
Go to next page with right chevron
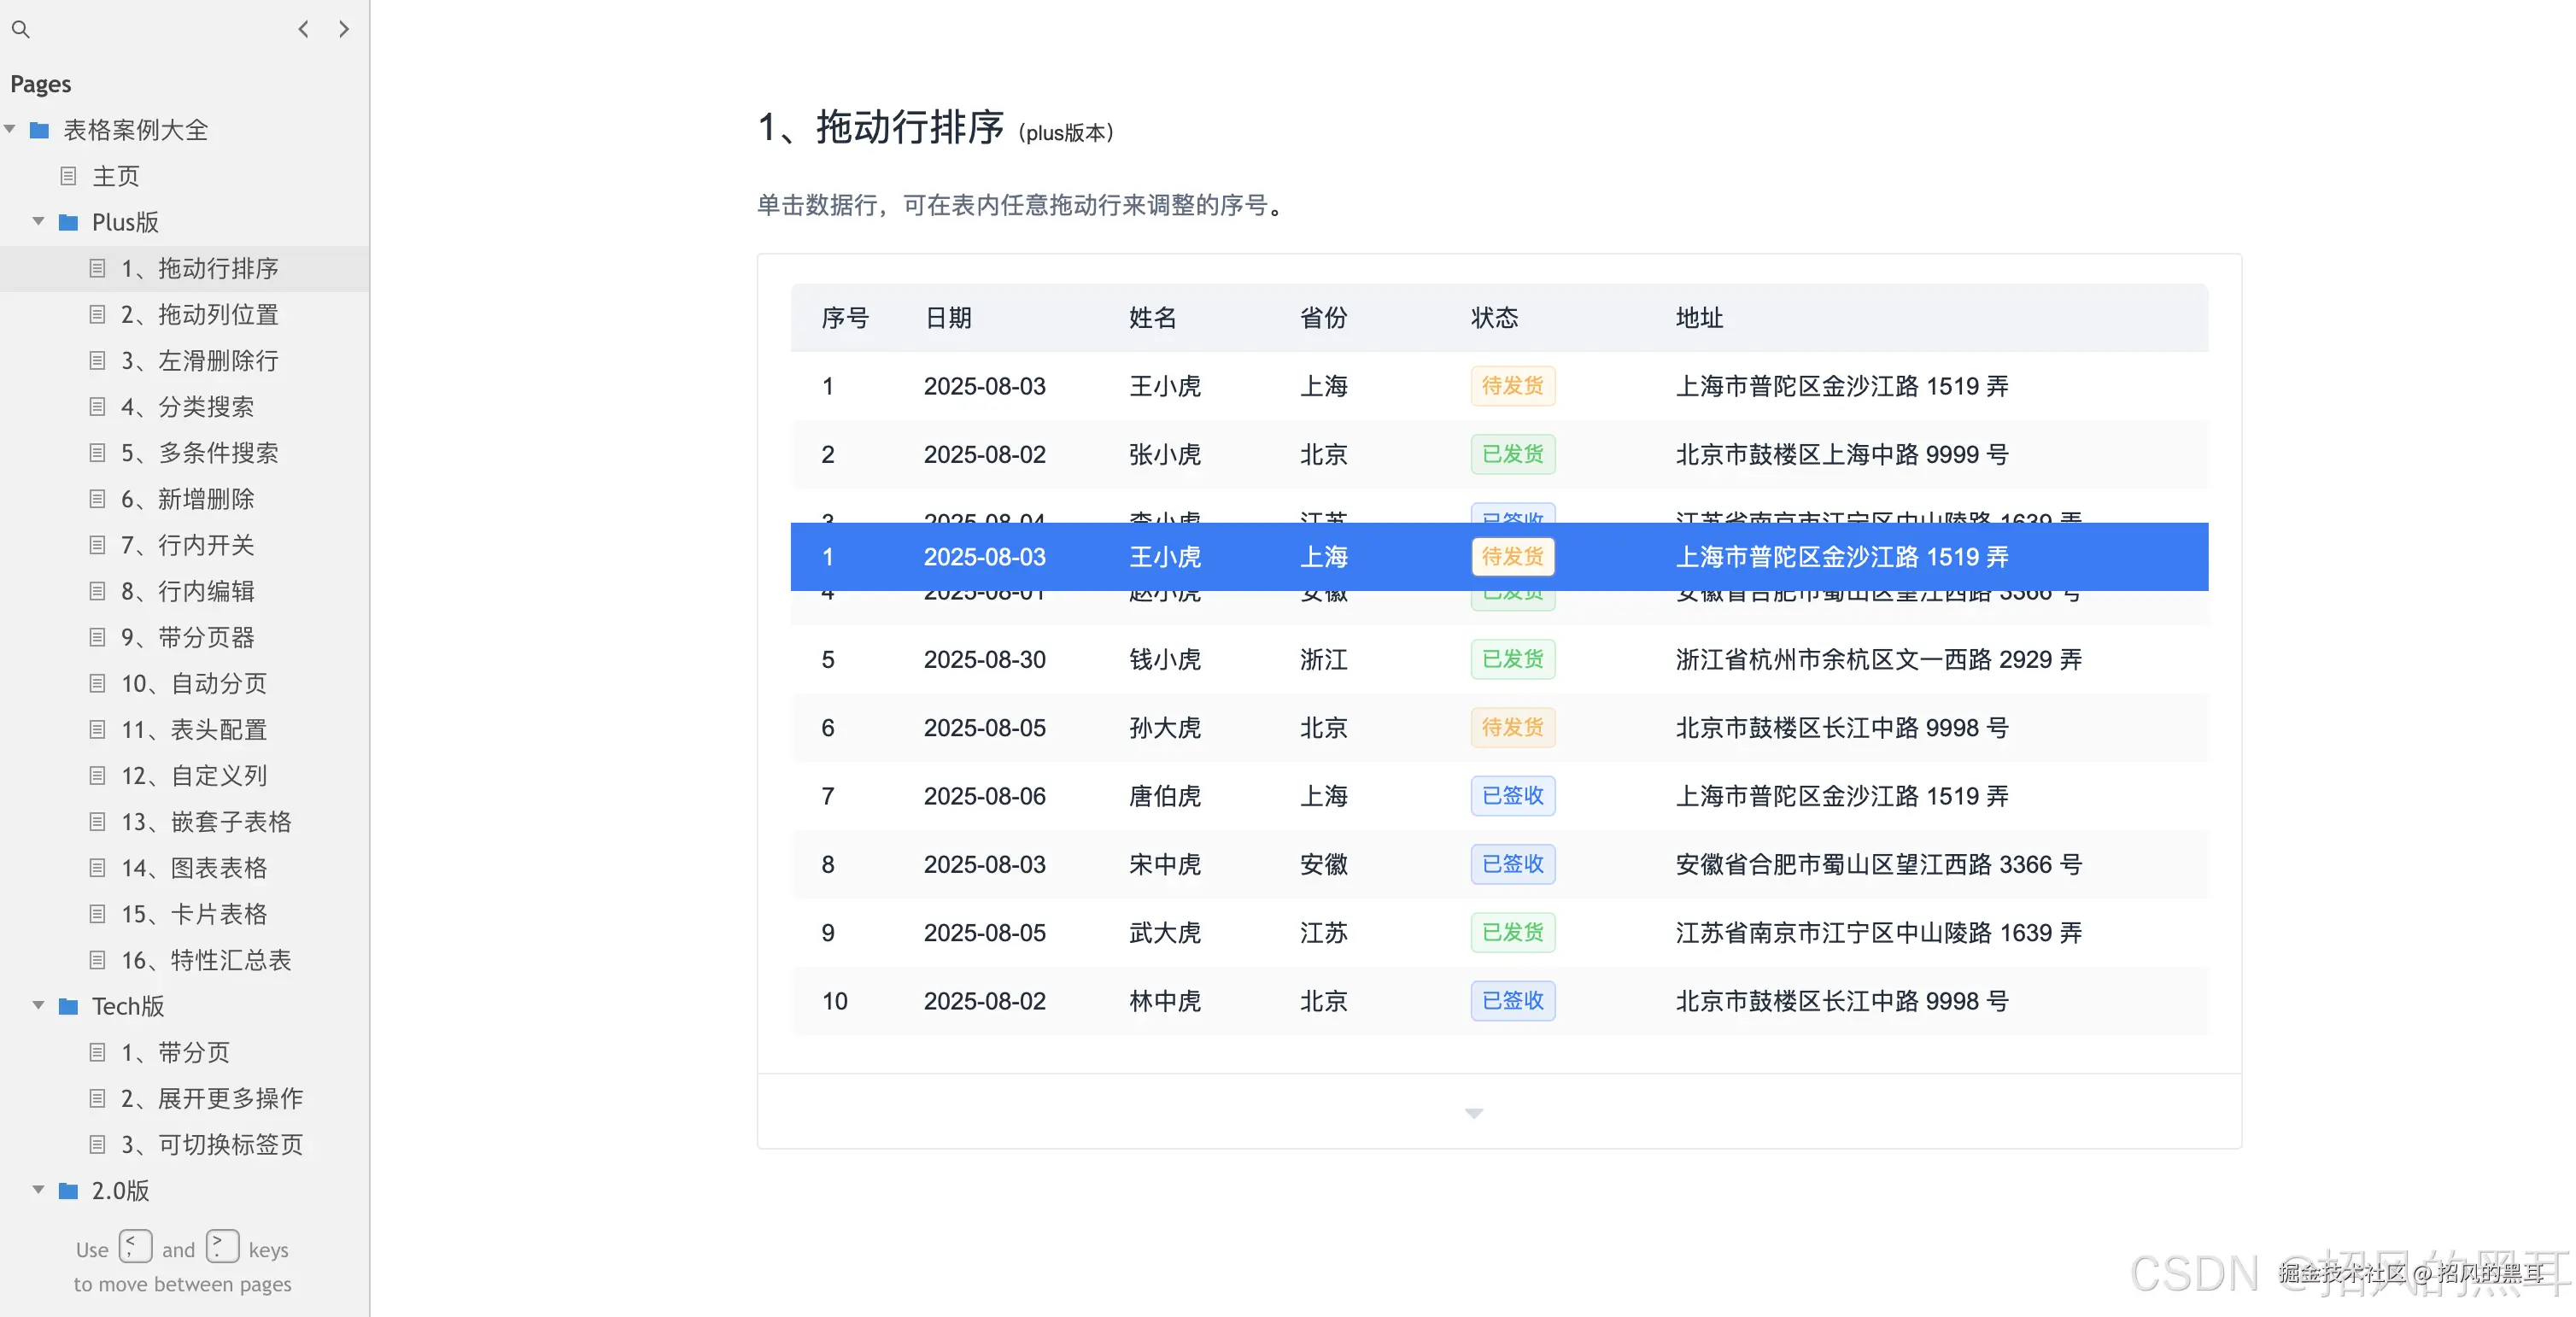click(x=344, y=29)
